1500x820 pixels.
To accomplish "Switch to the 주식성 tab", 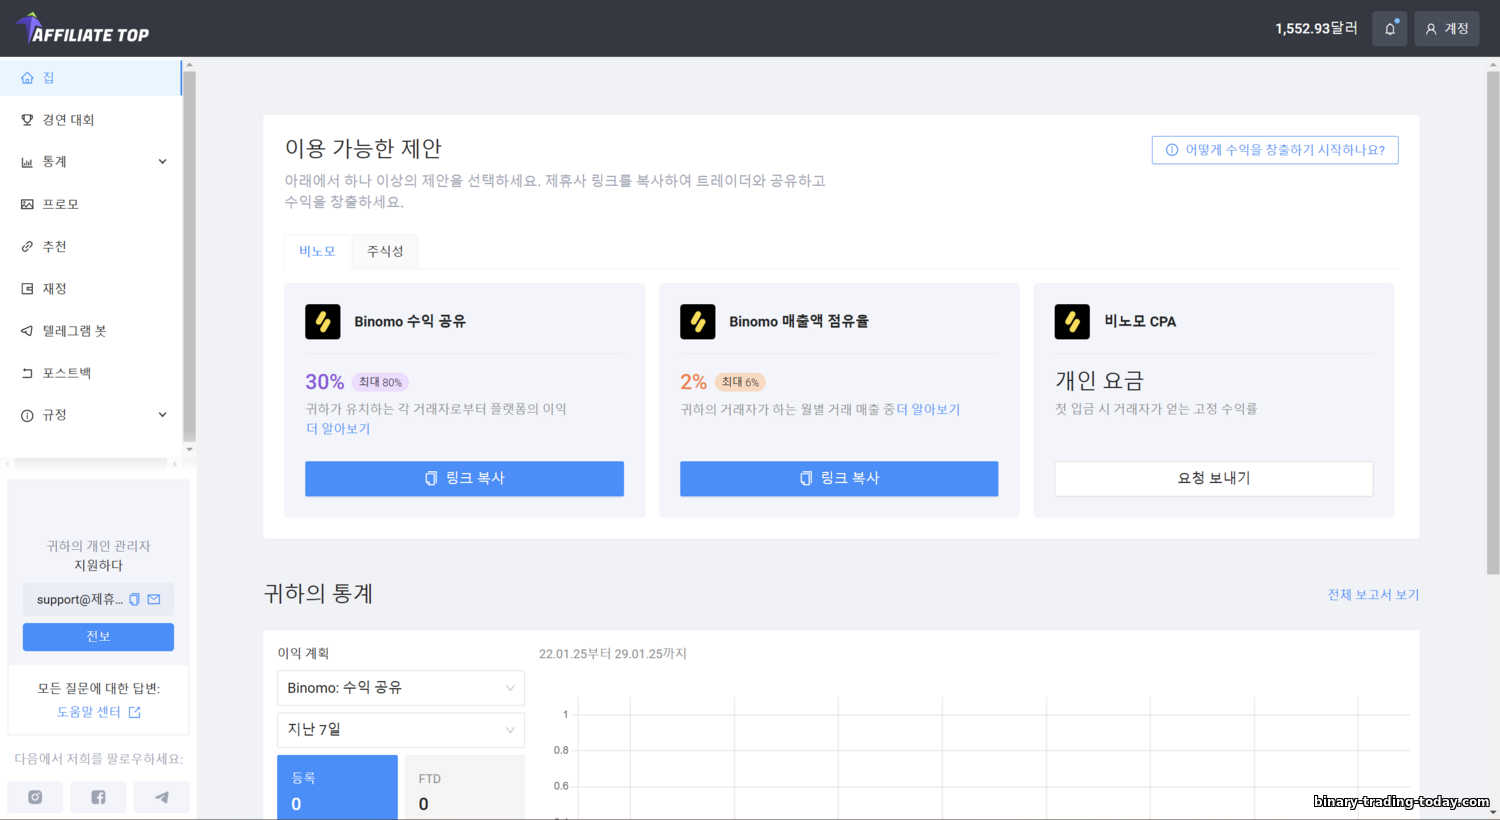I will [385, 251].
